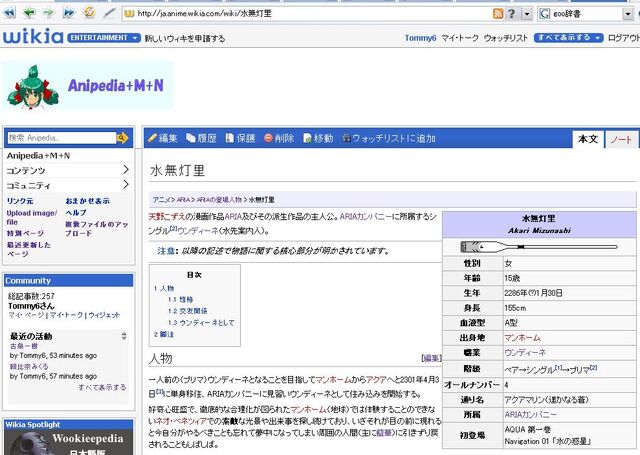Open the Anipedia+M+N sidebar link
Viewport: 640px width, 455px height.
[x=38, y=155]
